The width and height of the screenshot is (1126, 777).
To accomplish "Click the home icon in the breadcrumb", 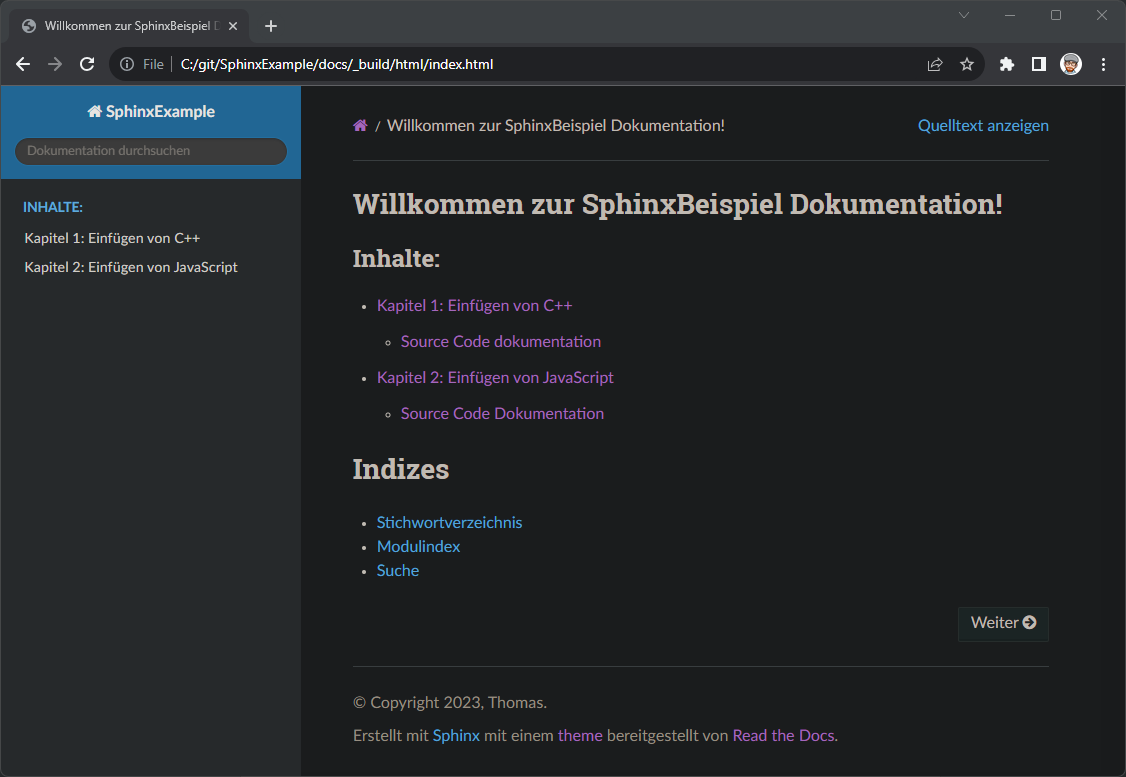I will coord(360,125).
